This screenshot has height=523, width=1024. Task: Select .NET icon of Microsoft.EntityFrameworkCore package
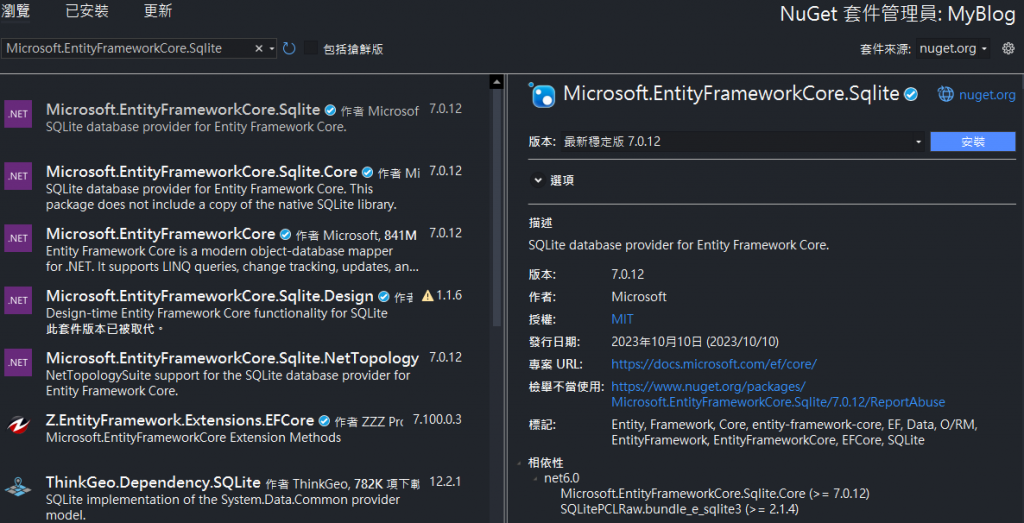18,238
